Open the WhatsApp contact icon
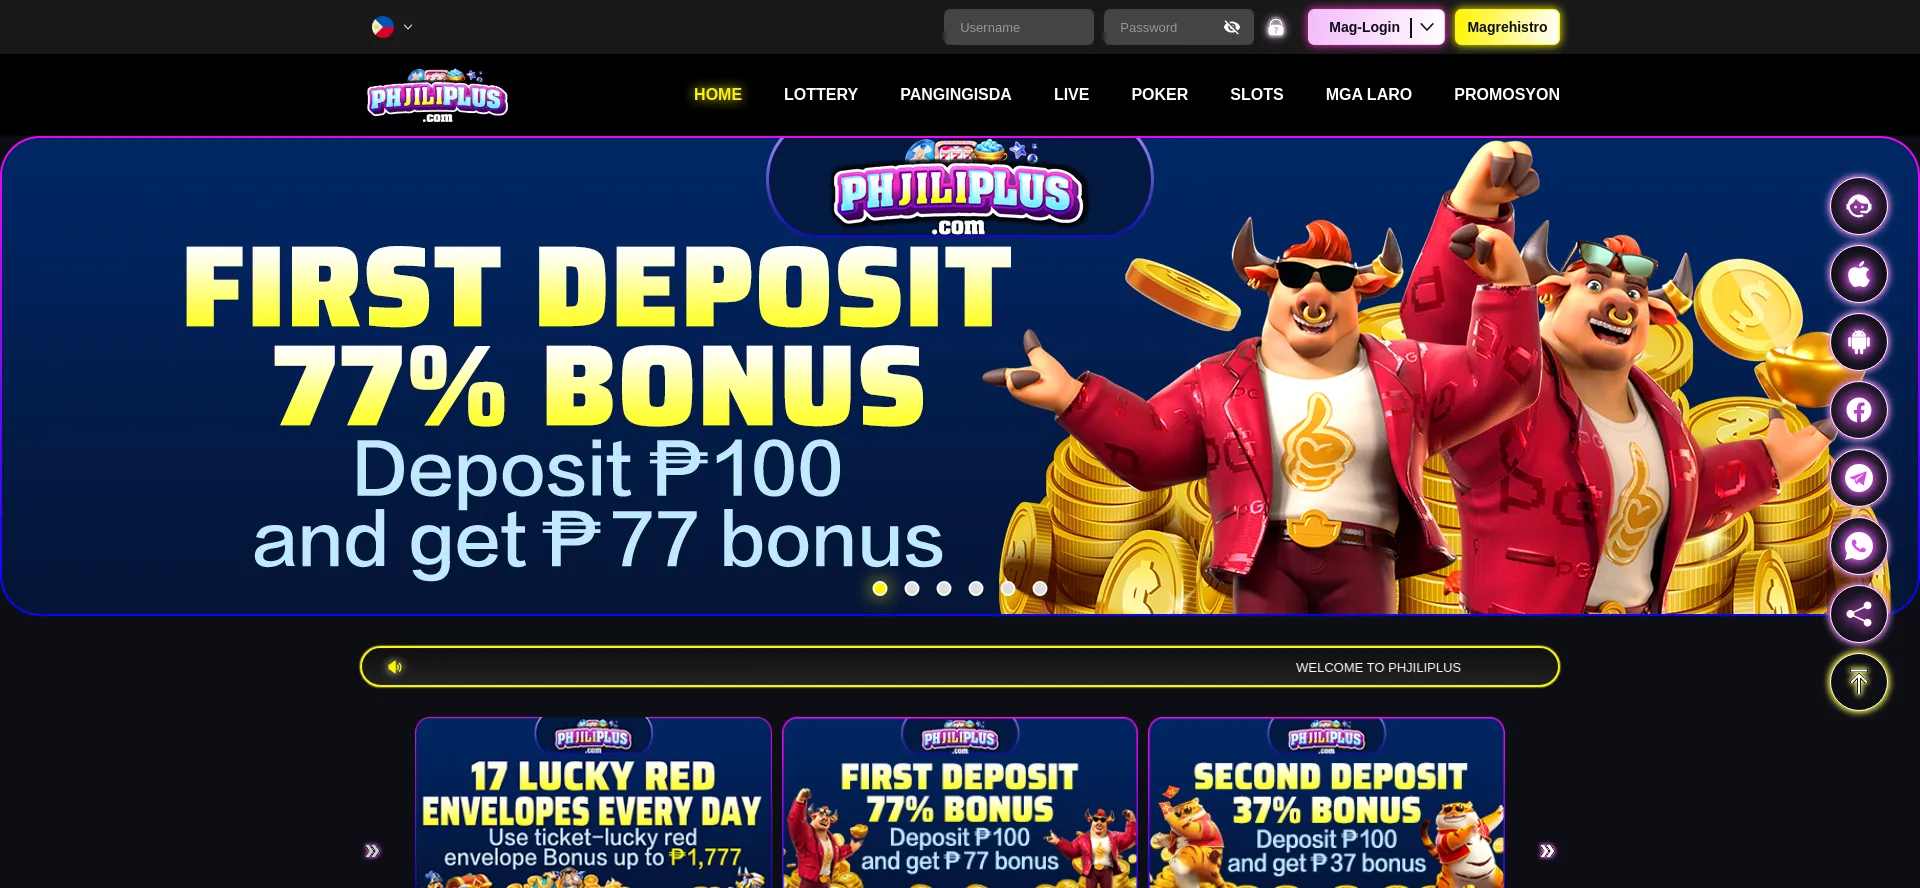The image size is (1920, 888). [1858, 546]
